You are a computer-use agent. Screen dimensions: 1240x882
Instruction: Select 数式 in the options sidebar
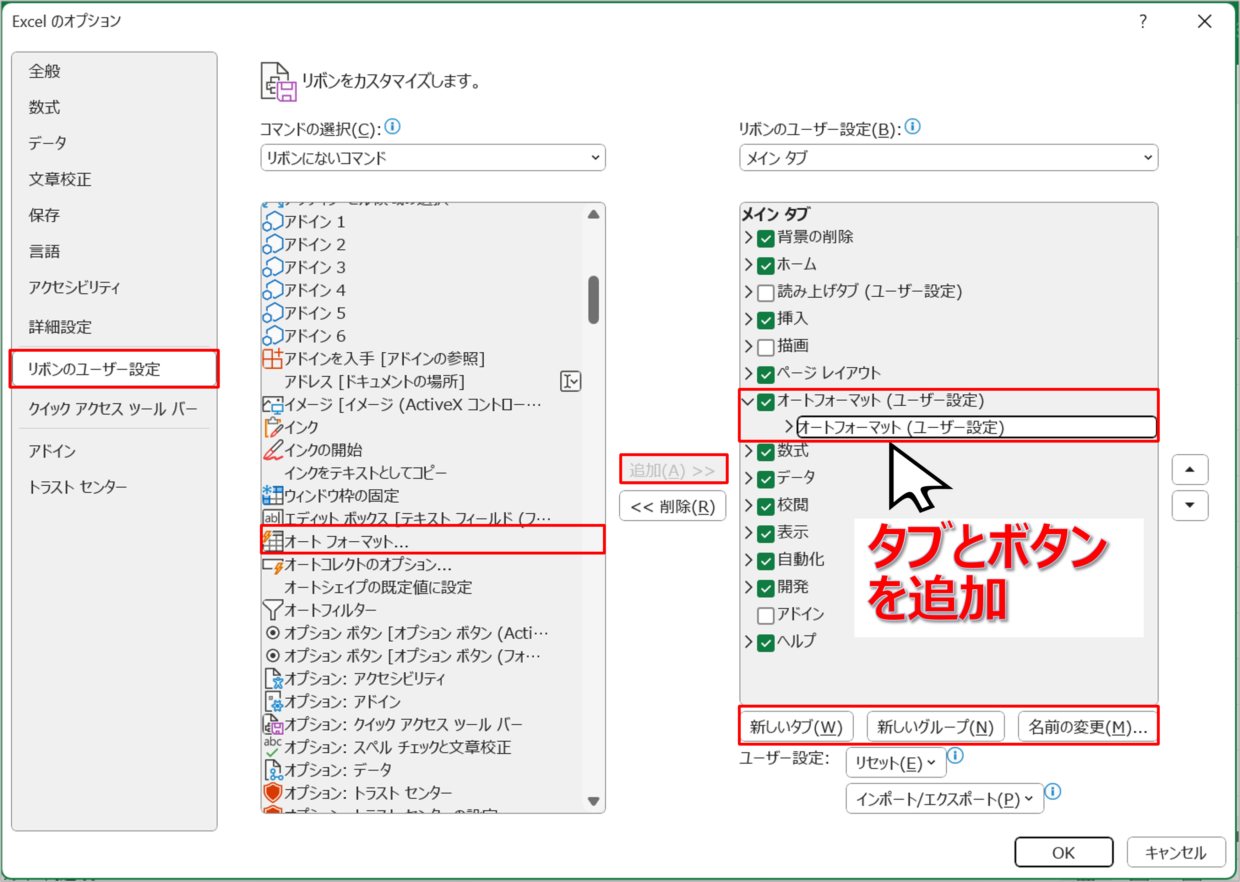(114, 107)
